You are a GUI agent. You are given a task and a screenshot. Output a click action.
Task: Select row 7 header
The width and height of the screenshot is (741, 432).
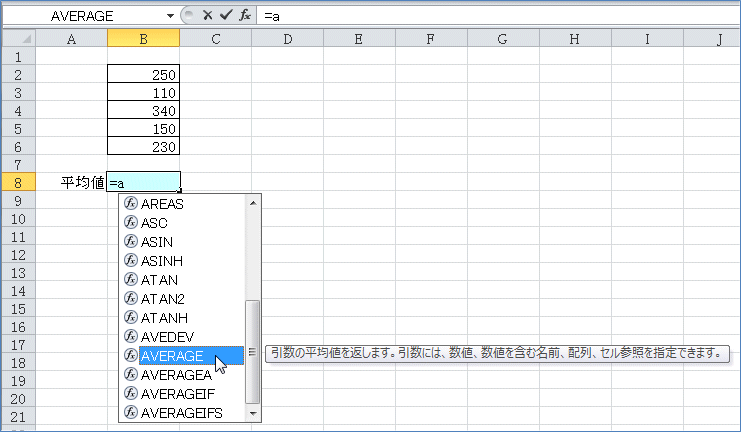pos(18,164)
